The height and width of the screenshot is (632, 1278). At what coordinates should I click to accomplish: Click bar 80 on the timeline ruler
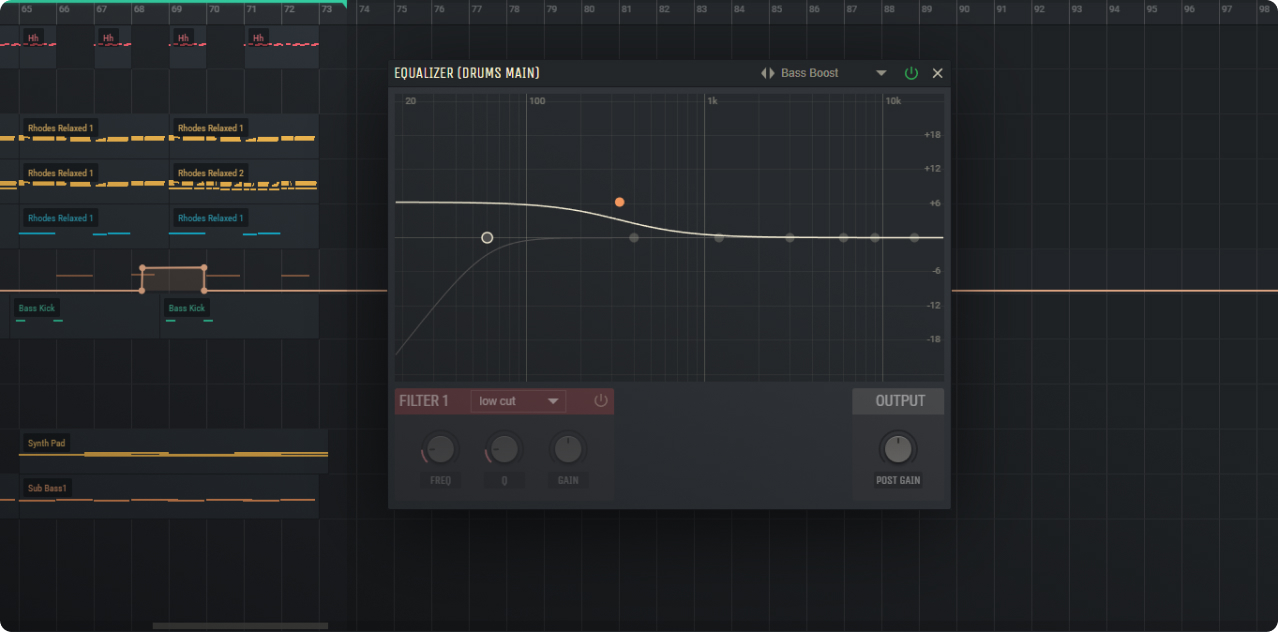coord(589,9)
